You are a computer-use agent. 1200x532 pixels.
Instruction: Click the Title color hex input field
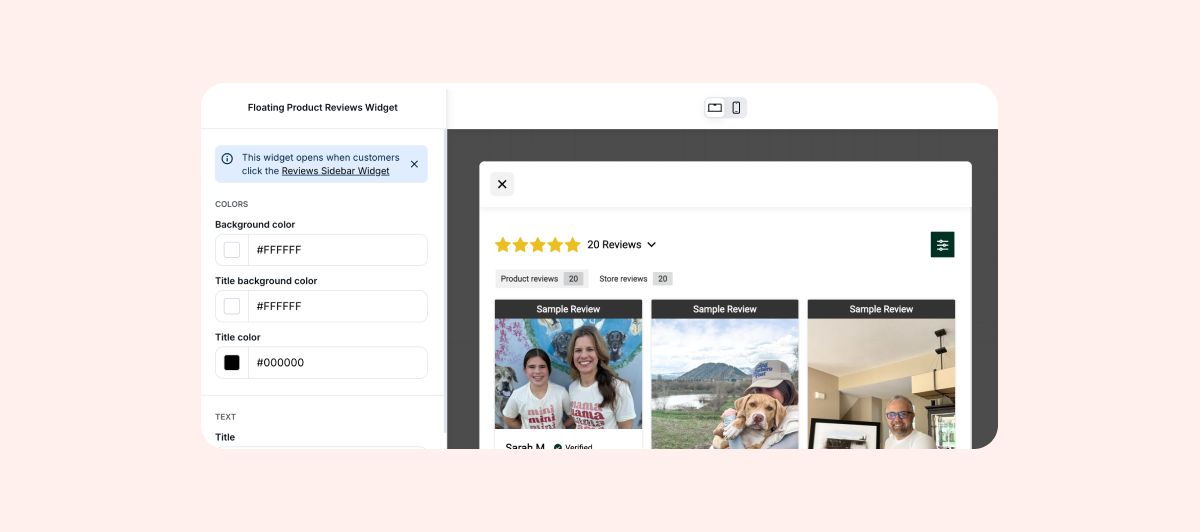(x=335, y=363)
